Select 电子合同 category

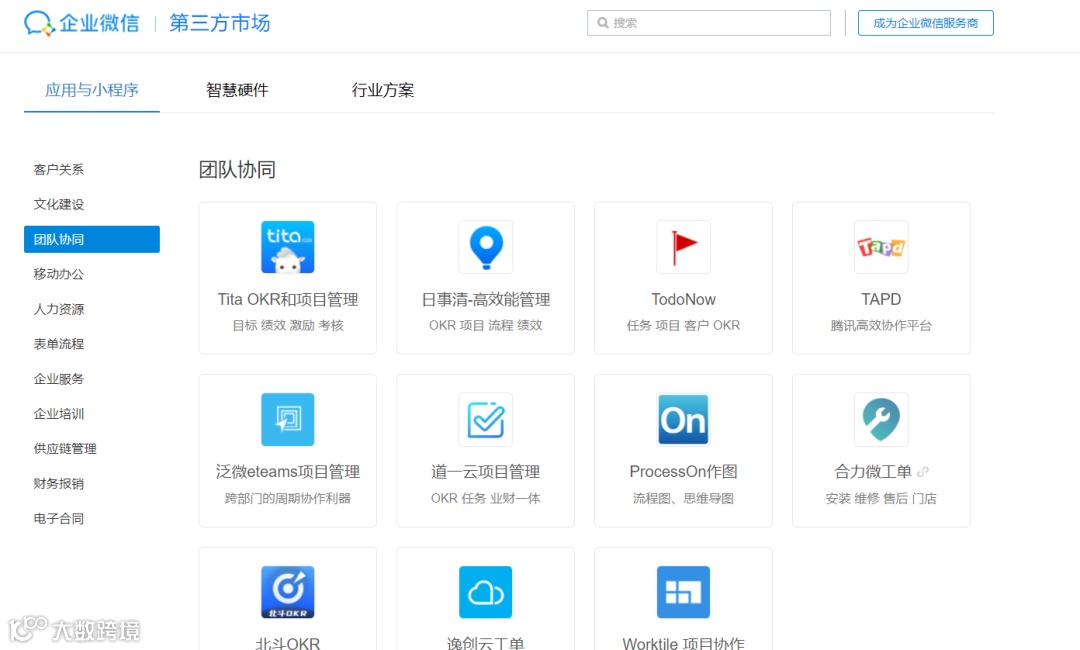tap(59, 518)
